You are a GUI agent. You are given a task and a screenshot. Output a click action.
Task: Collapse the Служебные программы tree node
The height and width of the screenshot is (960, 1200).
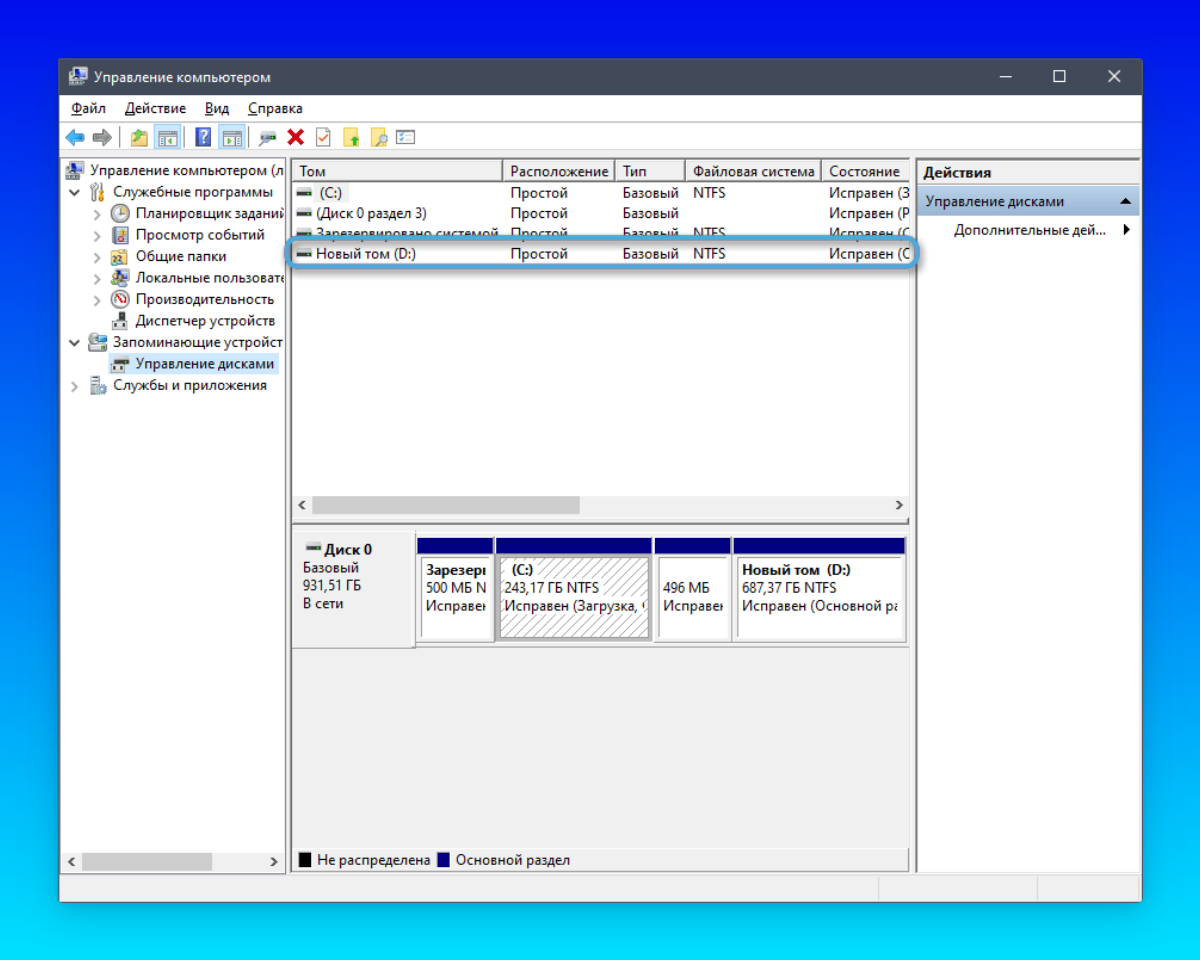point(75,192)
